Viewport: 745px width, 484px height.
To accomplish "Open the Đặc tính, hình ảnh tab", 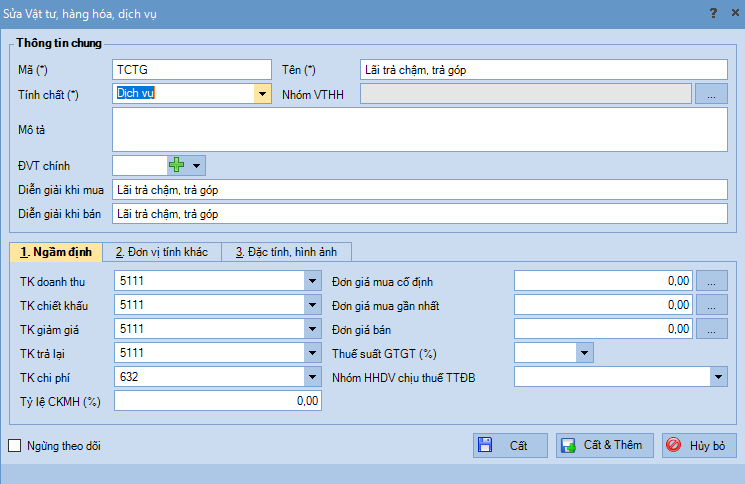I will (286, 251).
